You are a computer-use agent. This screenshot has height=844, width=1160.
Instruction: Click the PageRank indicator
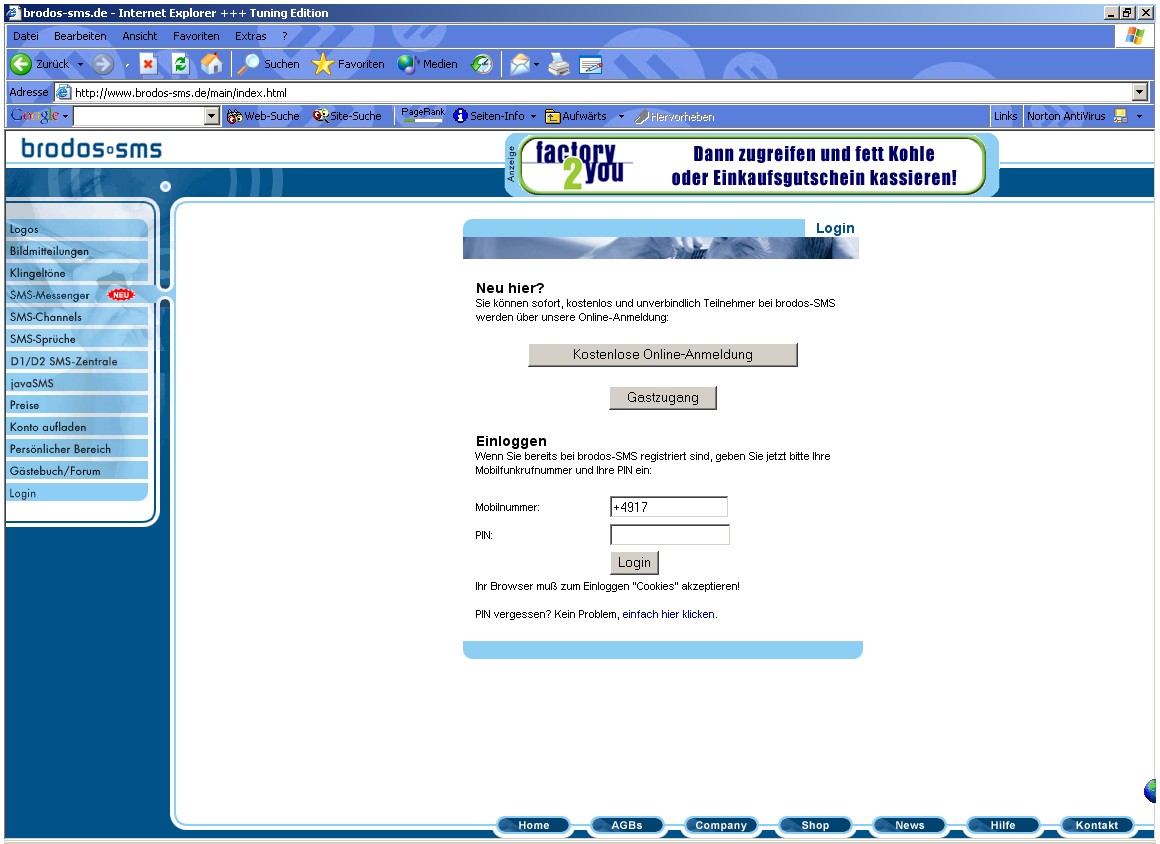coord(423,115)
